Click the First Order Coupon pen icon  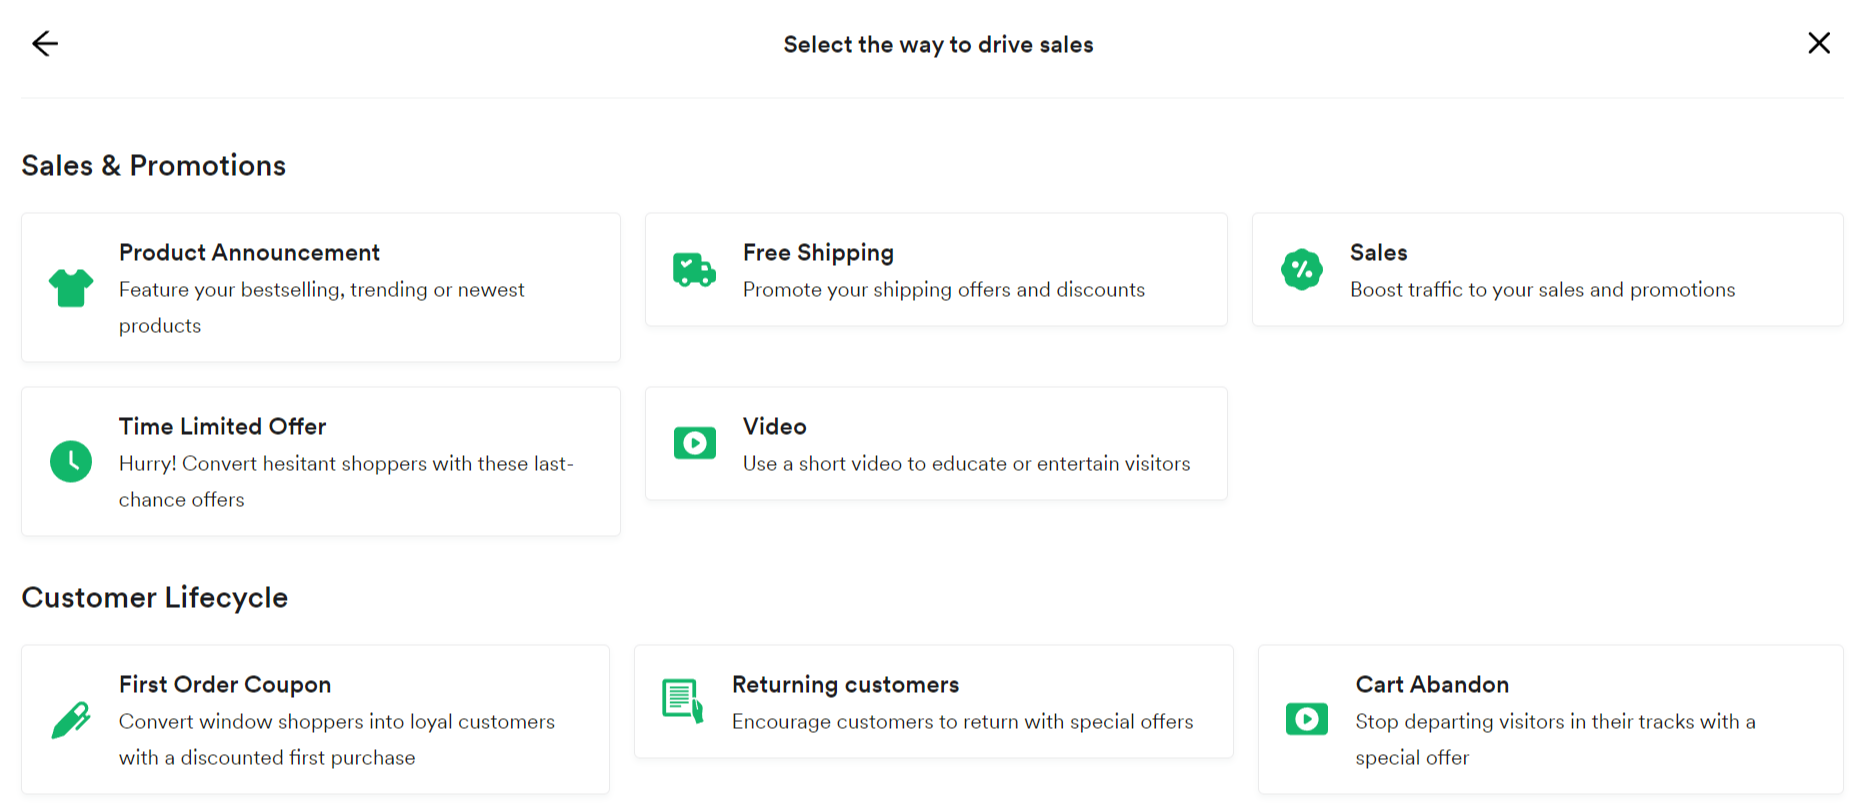click(71, 720)
